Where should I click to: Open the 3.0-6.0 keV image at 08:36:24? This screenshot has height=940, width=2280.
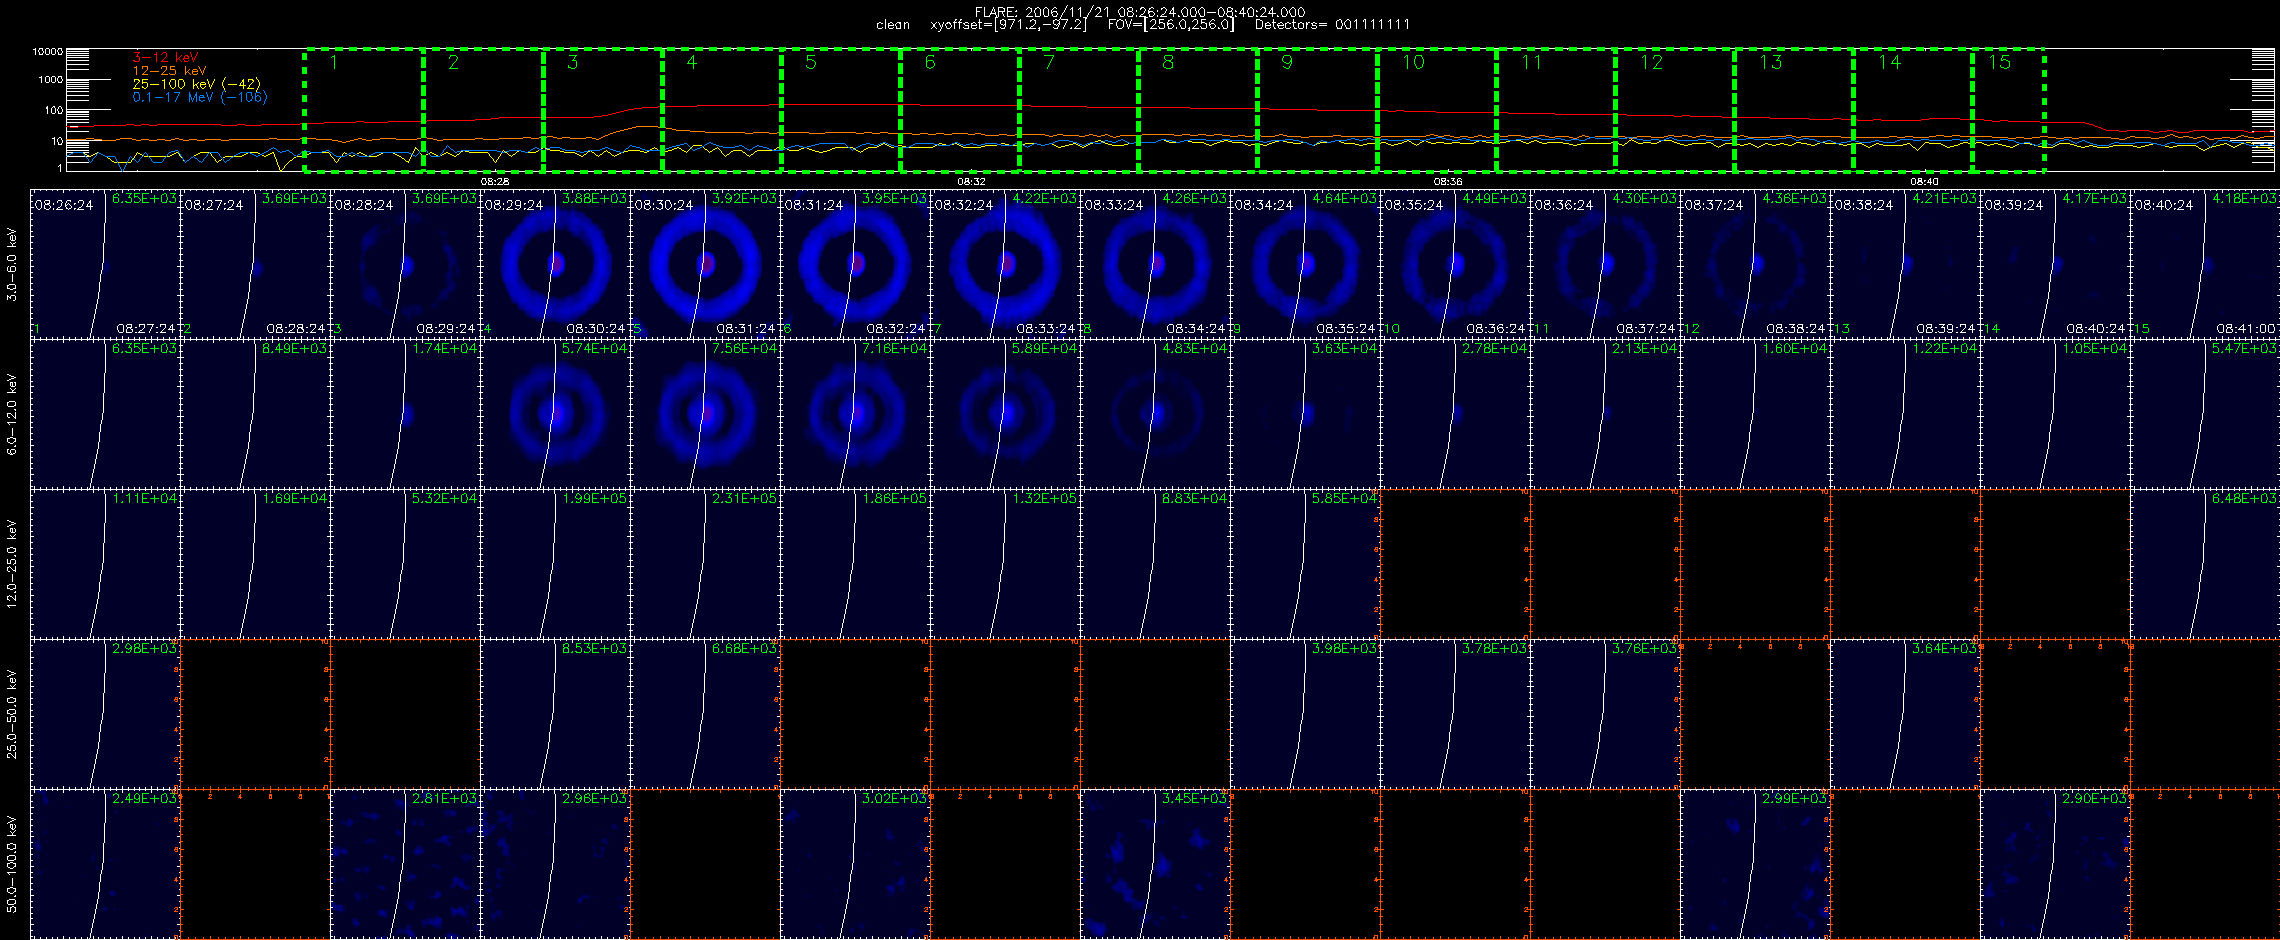1605,264
